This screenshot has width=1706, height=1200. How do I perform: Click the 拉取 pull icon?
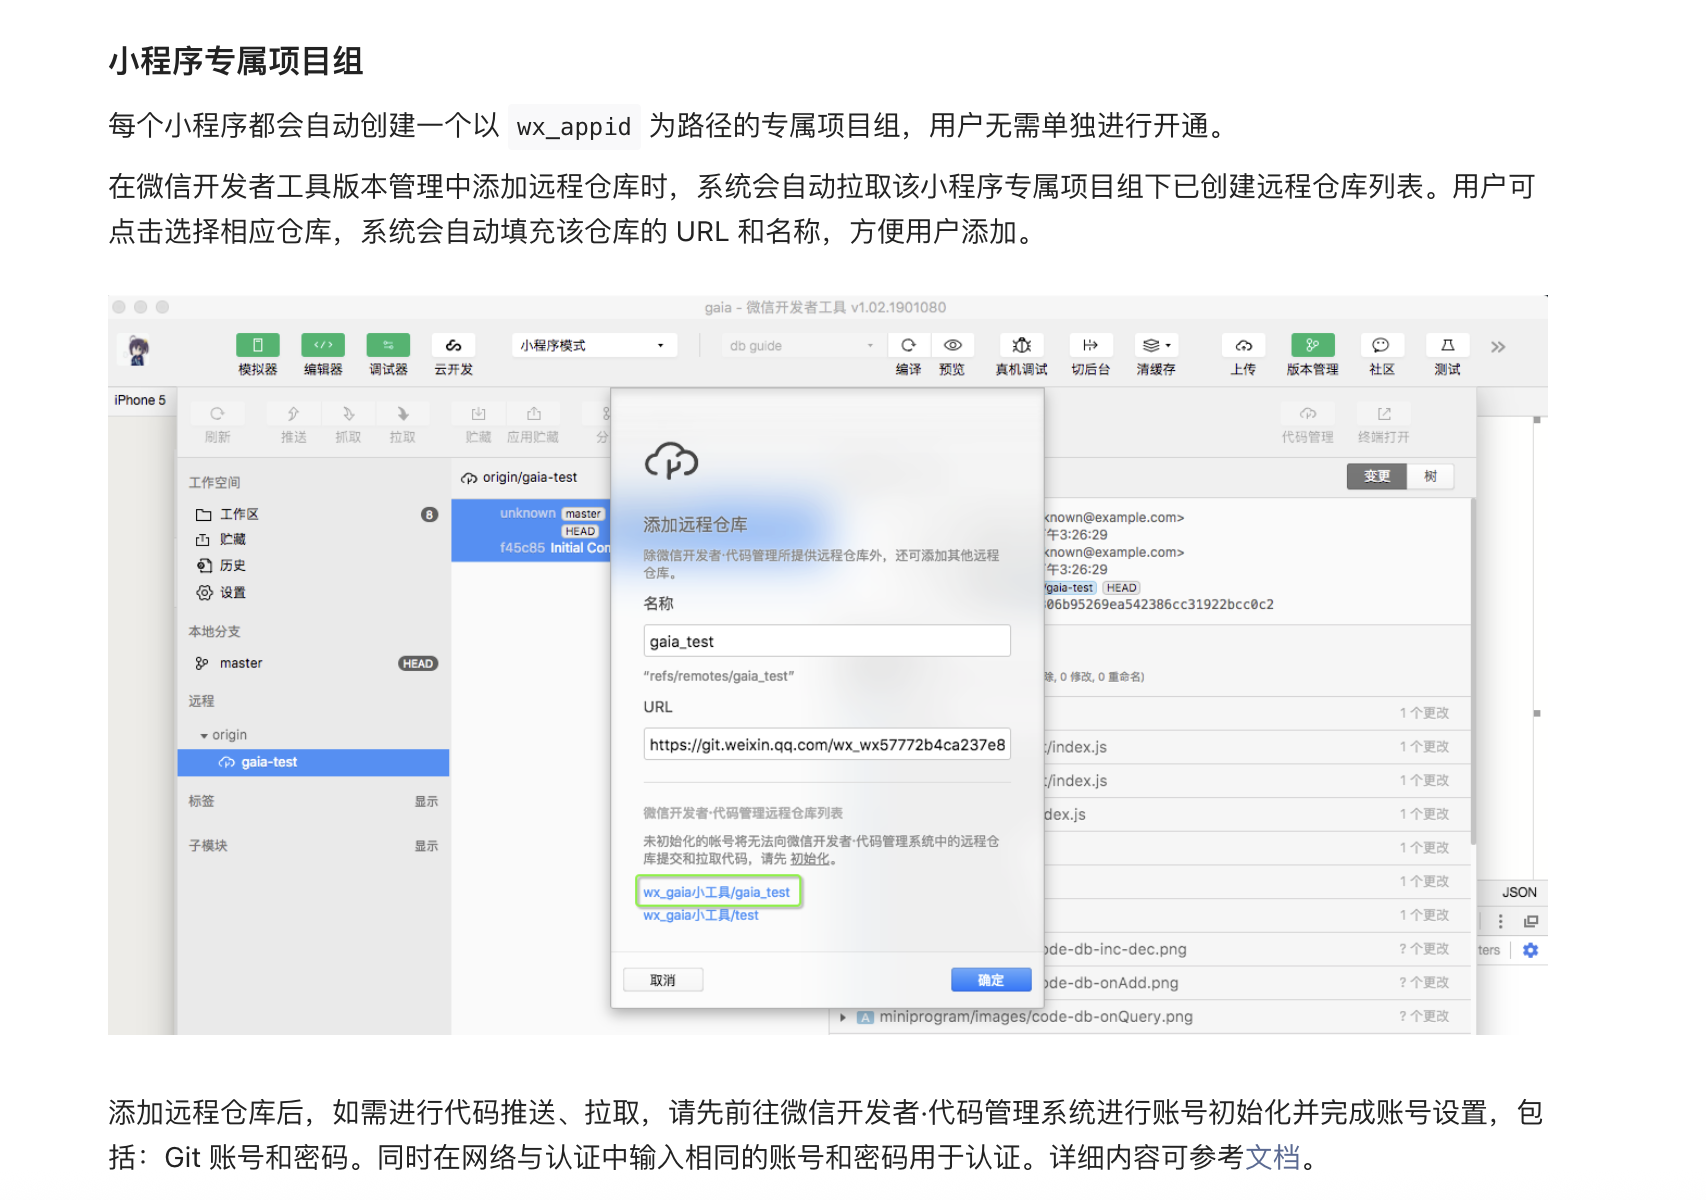402,414
